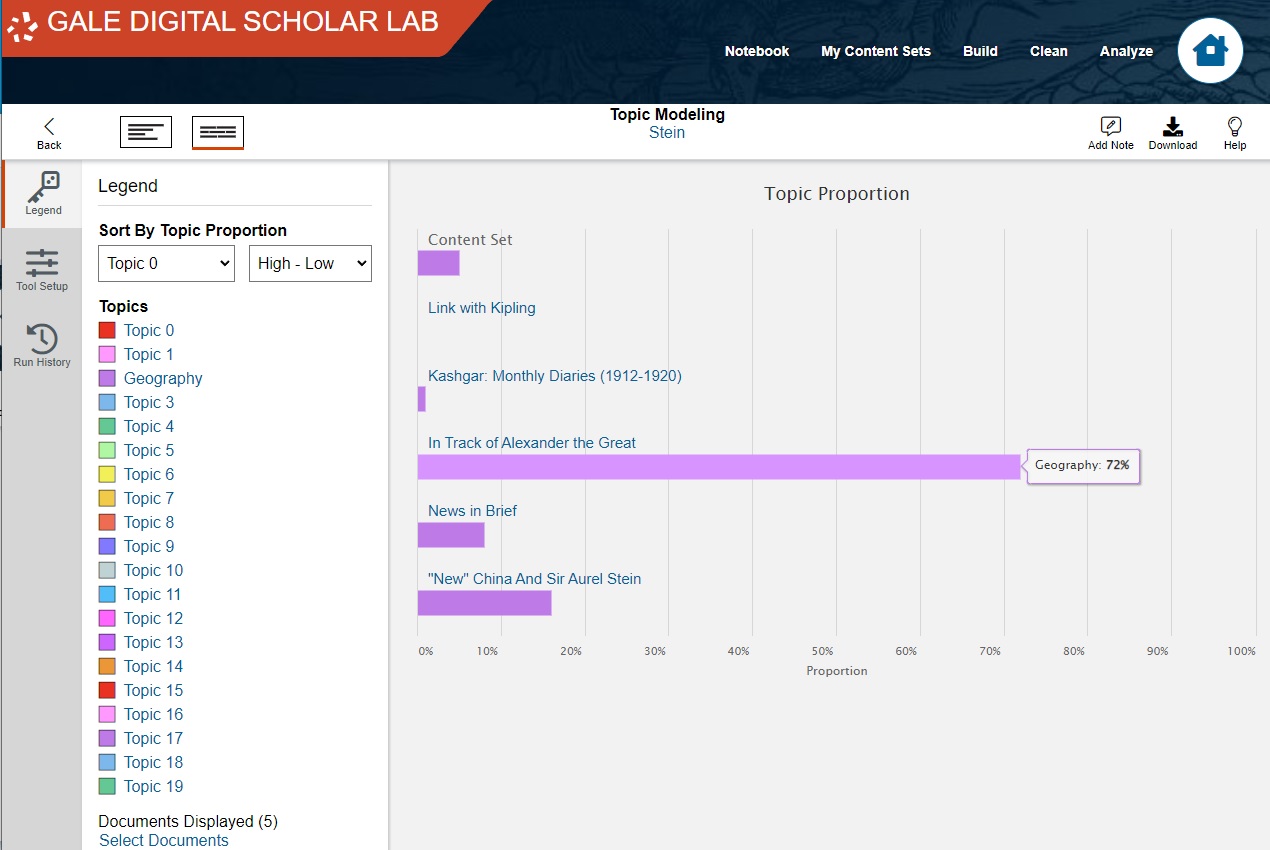Open Kashgar: Monthly Diaries document link
1270x850 pixels.
(x=555, y=376)
